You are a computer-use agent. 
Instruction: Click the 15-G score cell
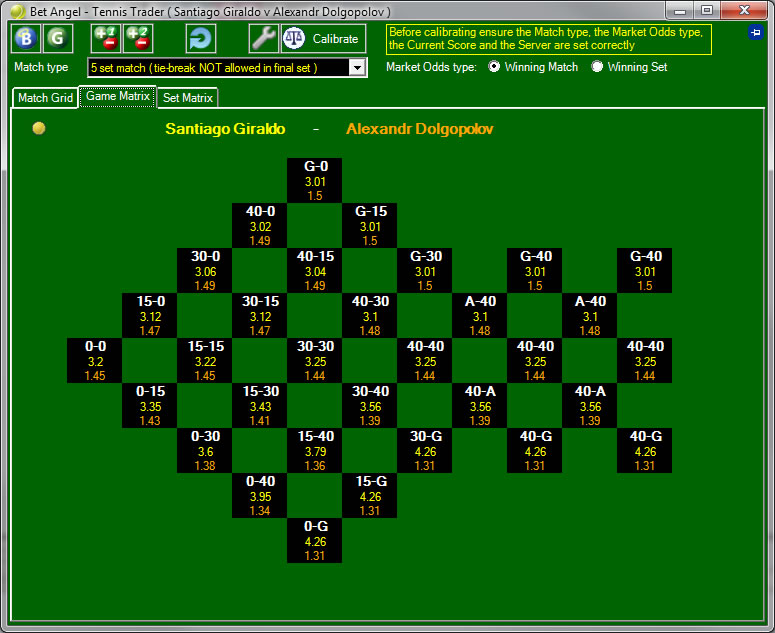pyautogui.click(x=370, y=495)
